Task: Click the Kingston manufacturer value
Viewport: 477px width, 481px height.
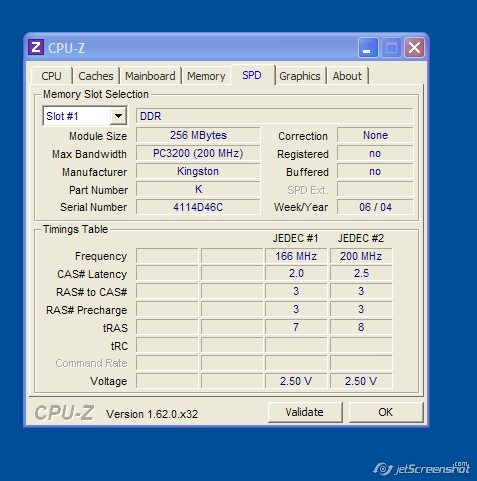Action: click(x=198, y=171)
